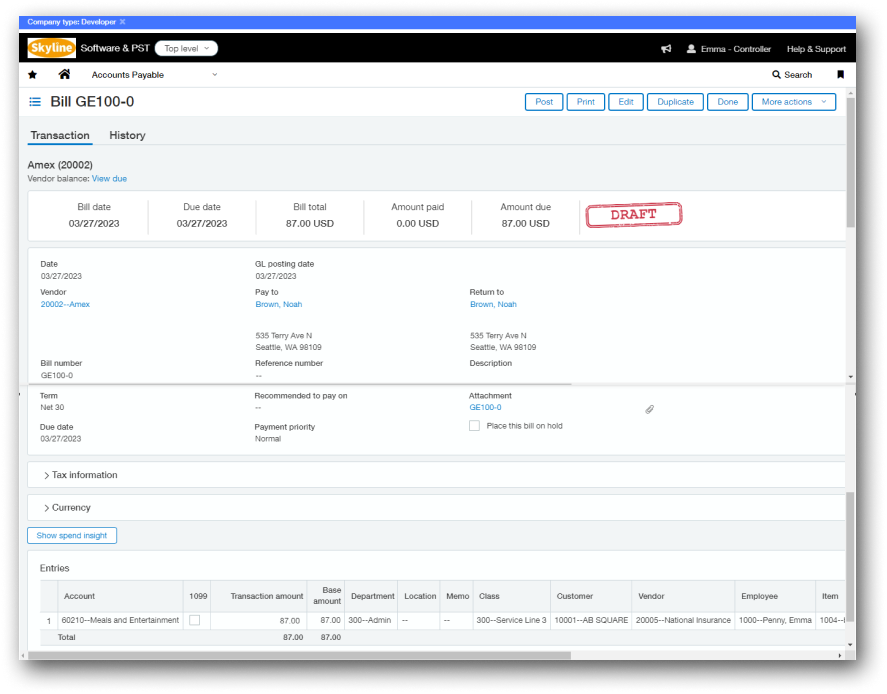This screenshot has height=694, width=887.
Task: Open the View due vendor balance link
Action: pos(109,179)
